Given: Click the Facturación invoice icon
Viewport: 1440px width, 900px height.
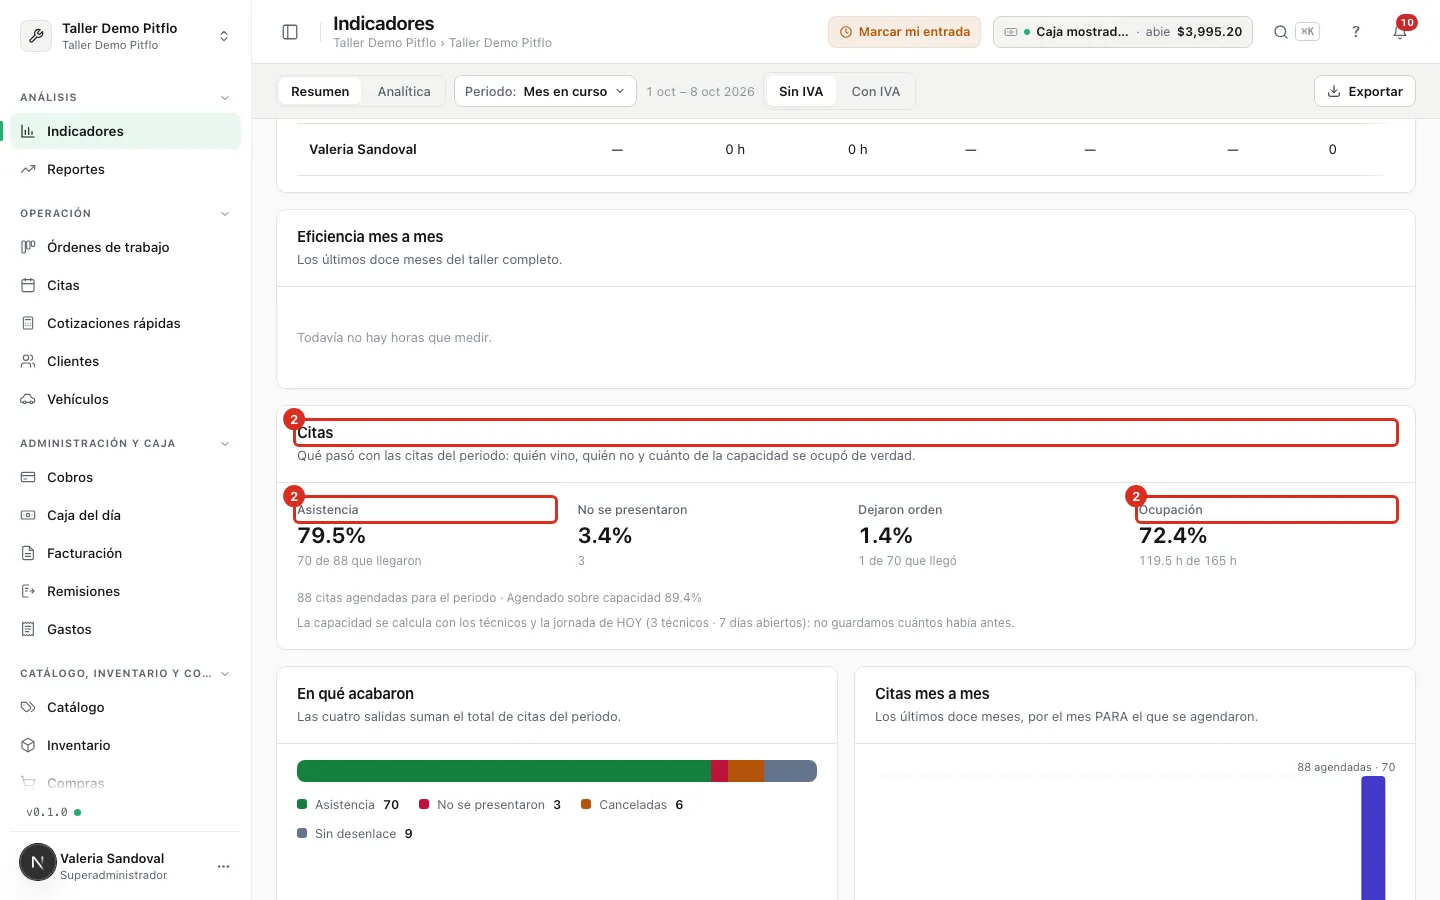Looking at the screenshot, I should 28,553.
